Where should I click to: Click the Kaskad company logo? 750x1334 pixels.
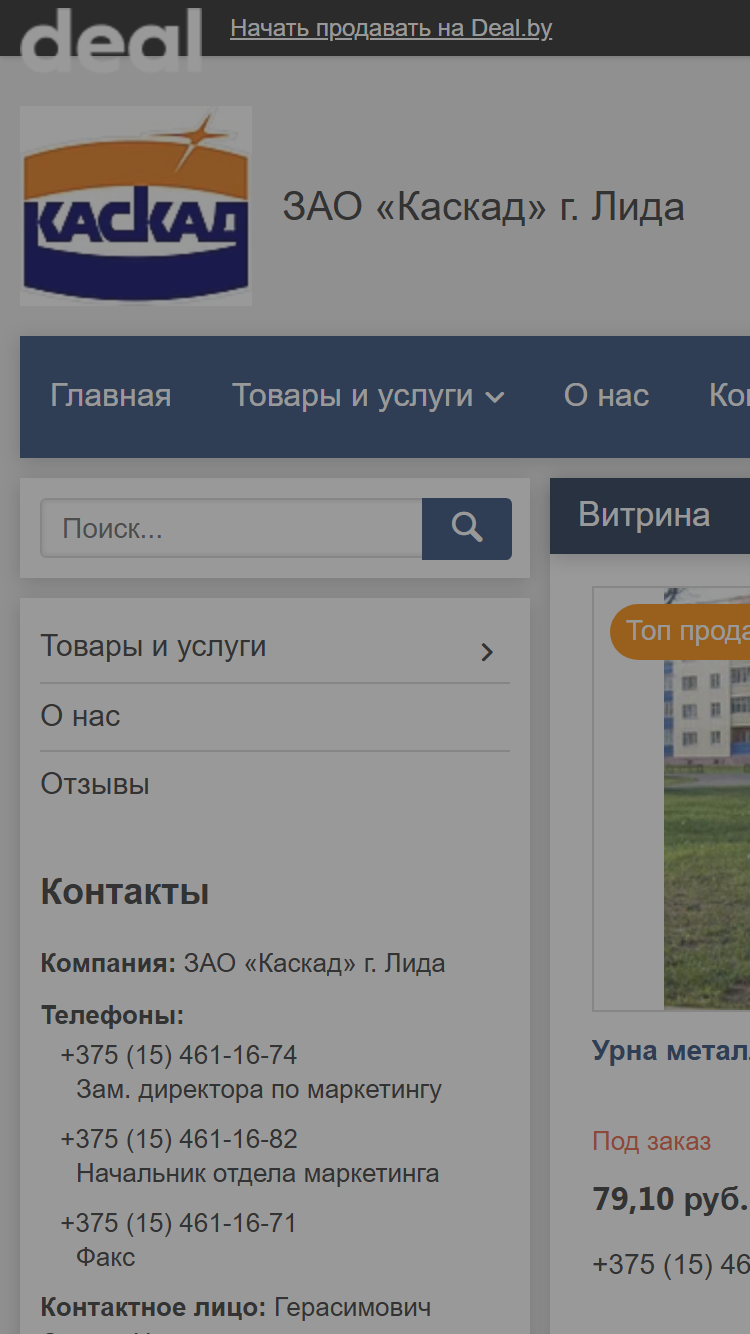coord(136,206)
